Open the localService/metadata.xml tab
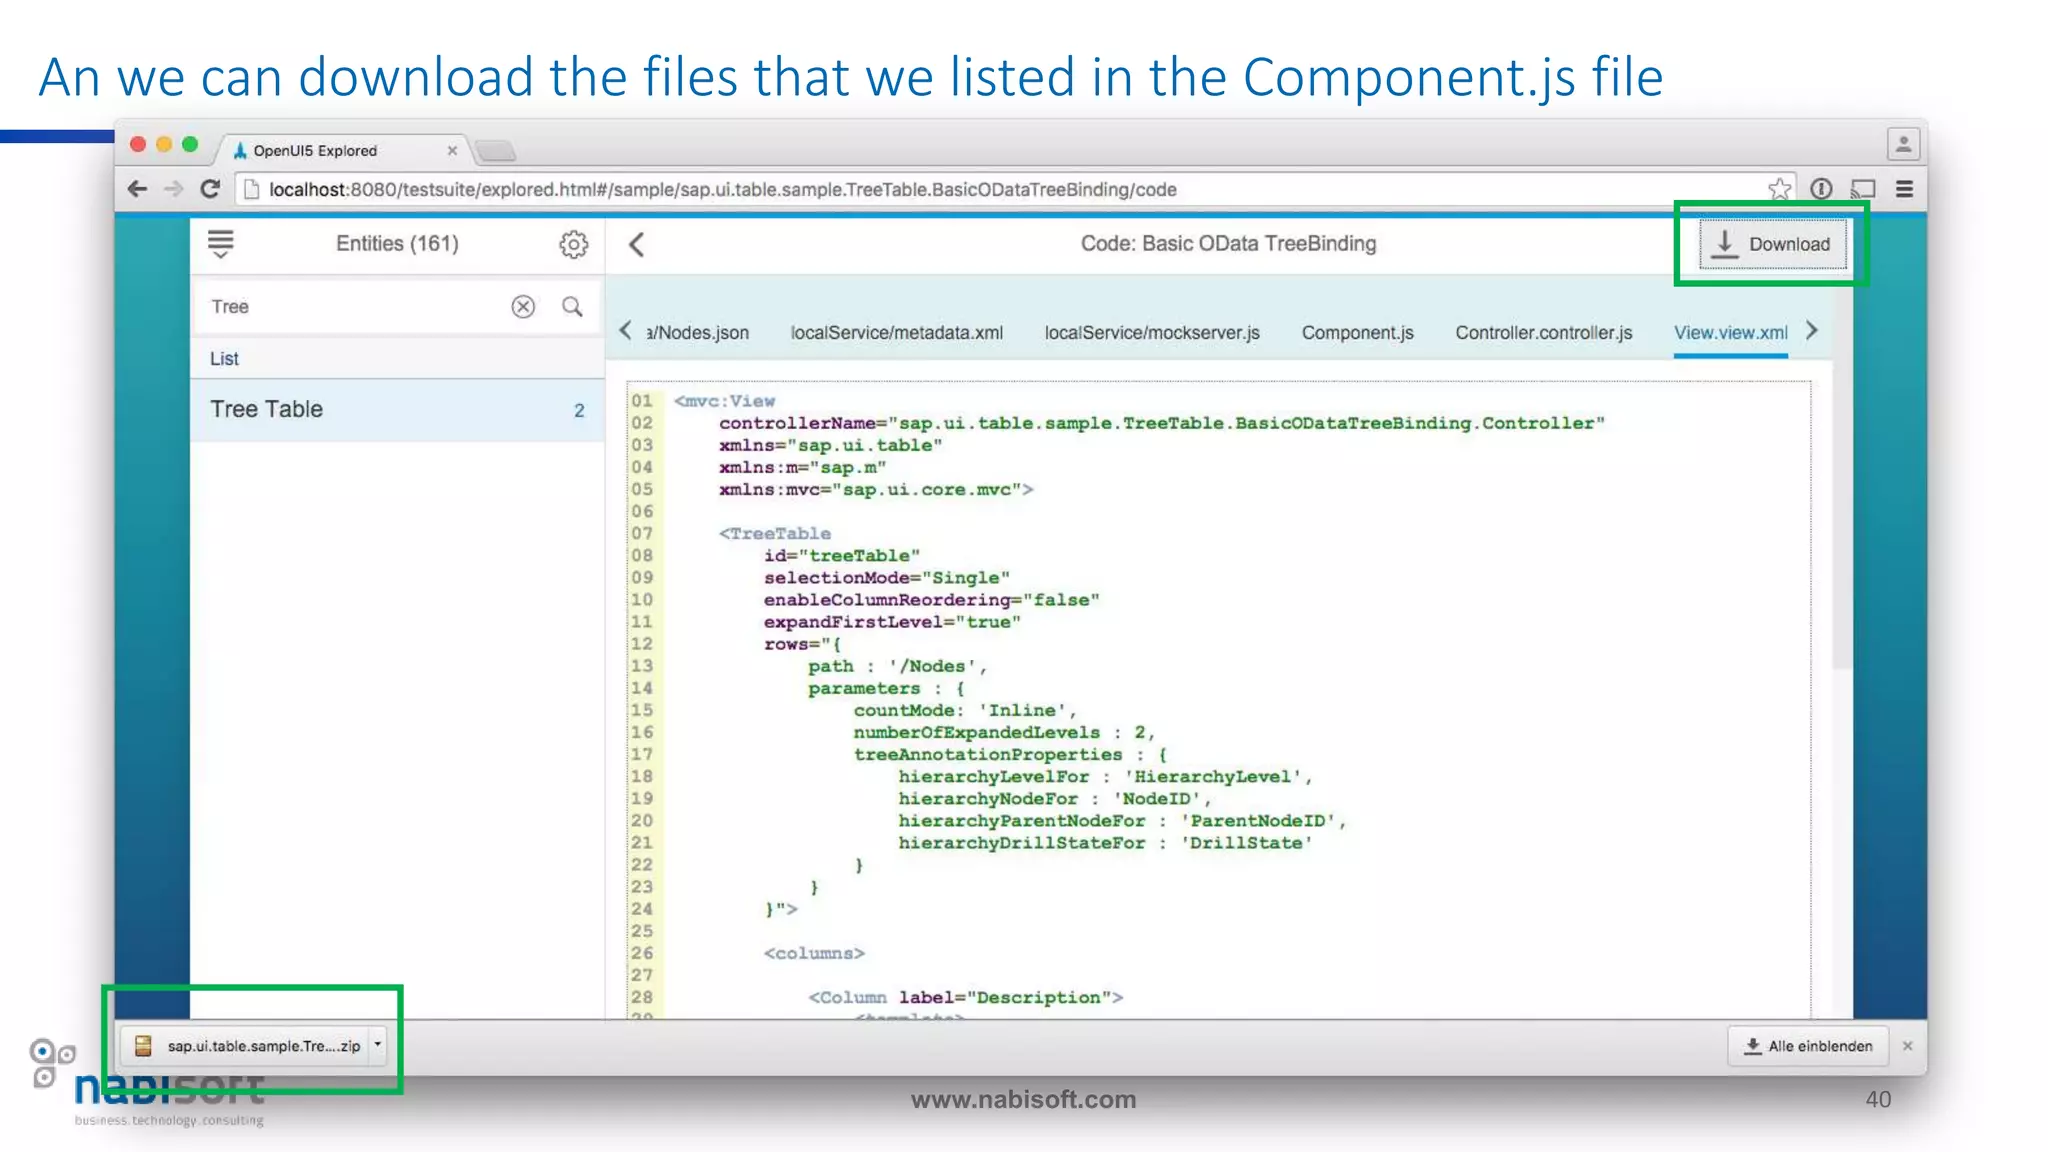 (x=896, y=333)
